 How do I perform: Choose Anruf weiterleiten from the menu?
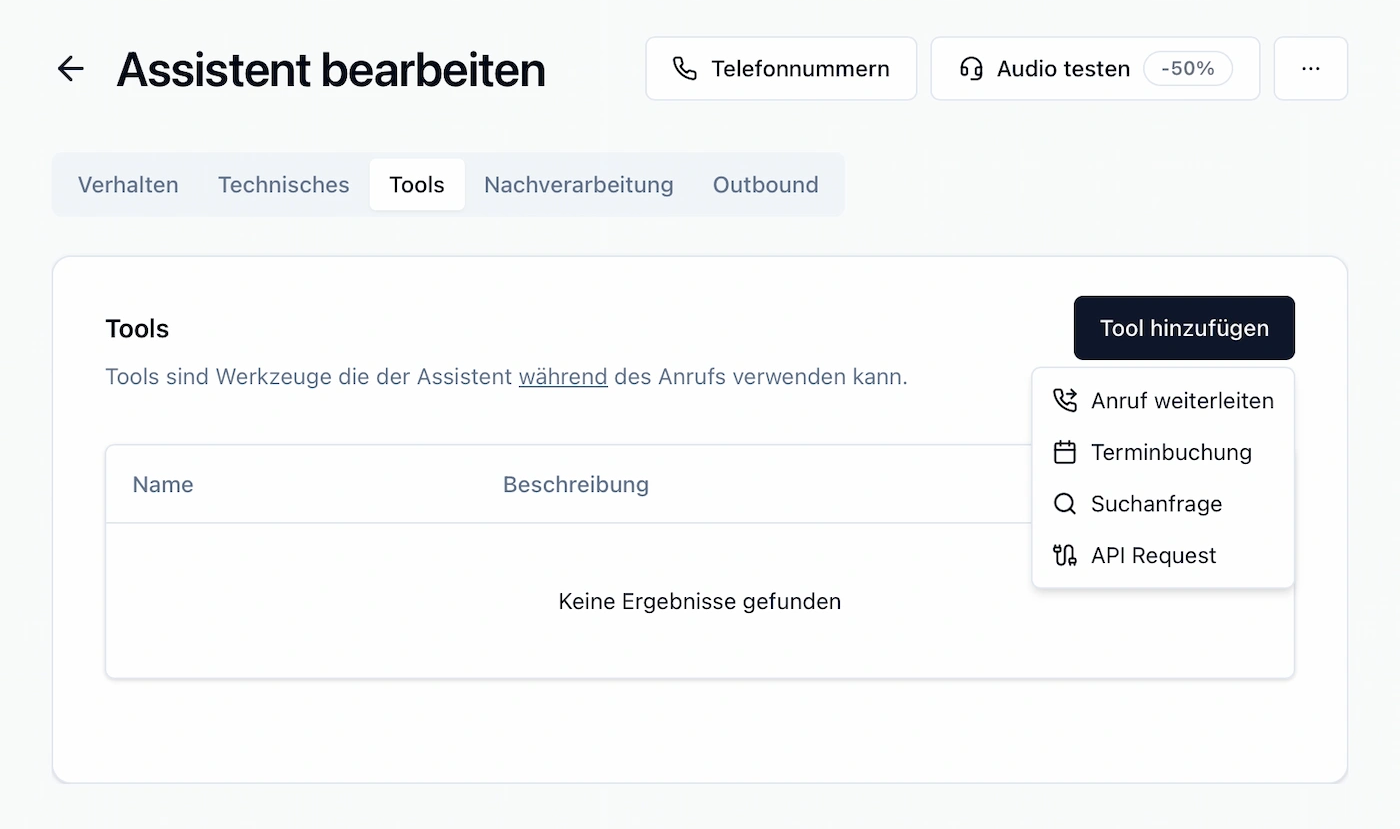pyautogui.click(x=1181, y=399)
